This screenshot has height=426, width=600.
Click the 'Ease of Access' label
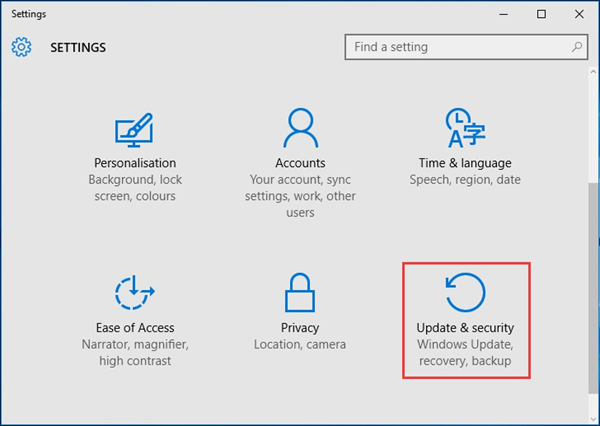(x=135, y=328)
